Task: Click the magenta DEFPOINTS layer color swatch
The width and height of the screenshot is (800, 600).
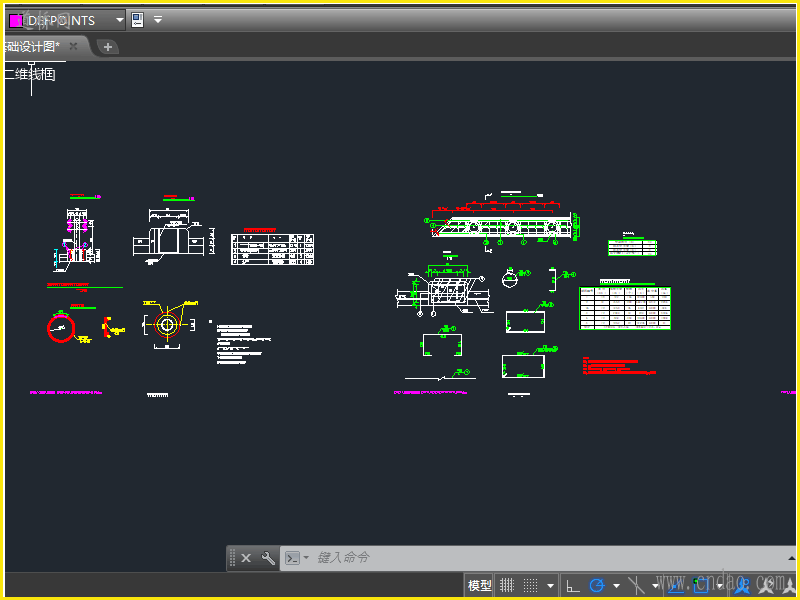Action: click(15, 20)
